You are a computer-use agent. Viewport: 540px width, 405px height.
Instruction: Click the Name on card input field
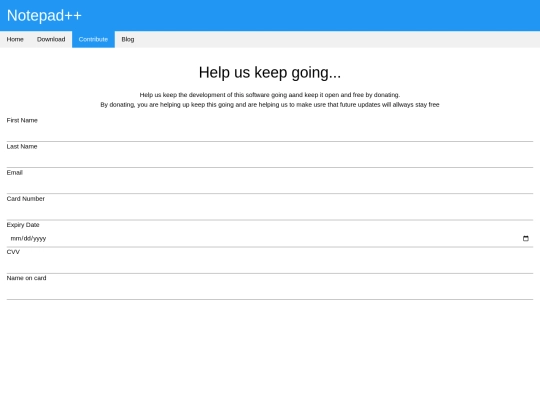tap(270, 291)
